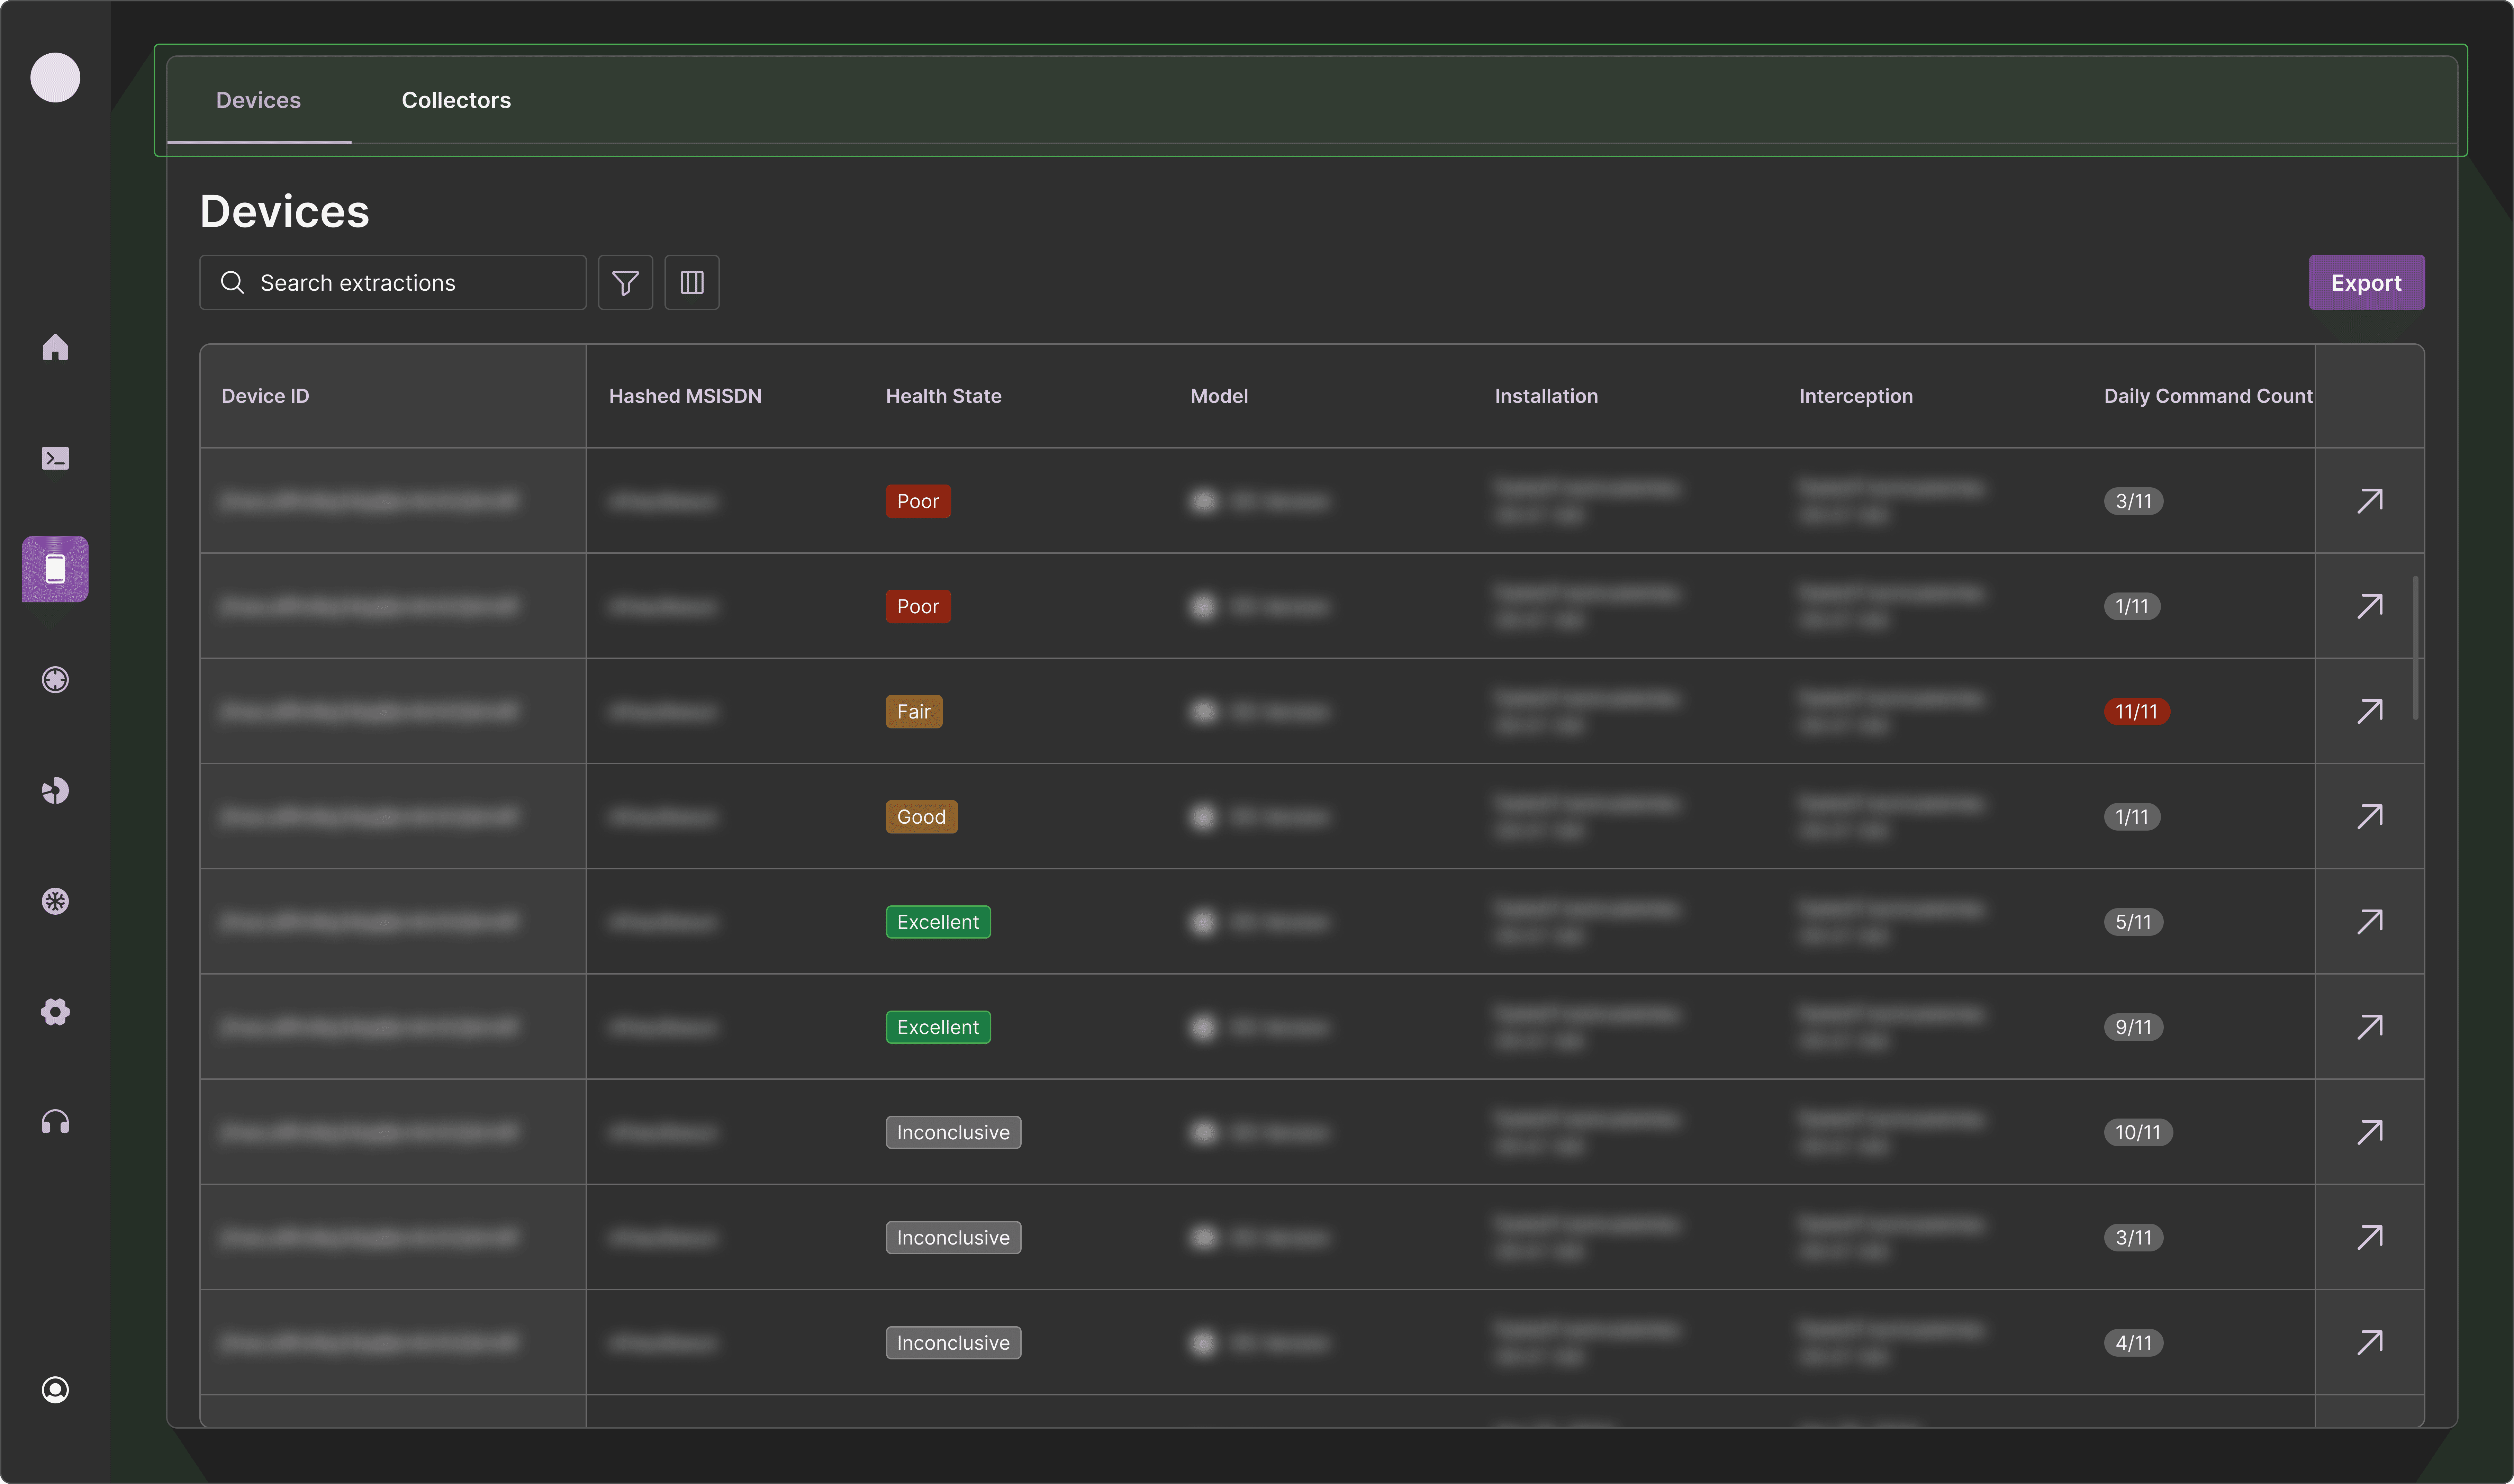Screen dimensions: 2514x1484
Task: Open the user account icon at bottom
Action: (x=55, y=1390)
